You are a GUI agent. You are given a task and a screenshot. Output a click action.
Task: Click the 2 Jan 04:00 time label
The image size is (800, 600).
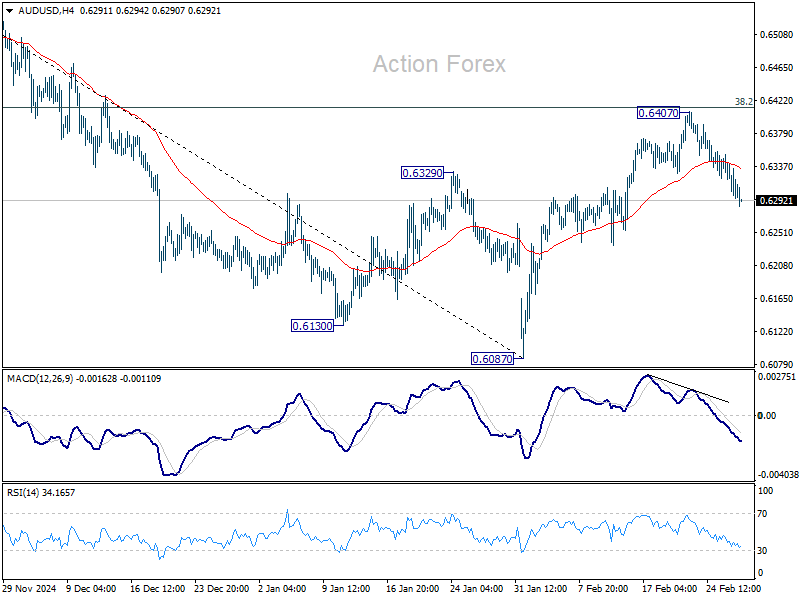pyautogui.click(x=282, y=588)
